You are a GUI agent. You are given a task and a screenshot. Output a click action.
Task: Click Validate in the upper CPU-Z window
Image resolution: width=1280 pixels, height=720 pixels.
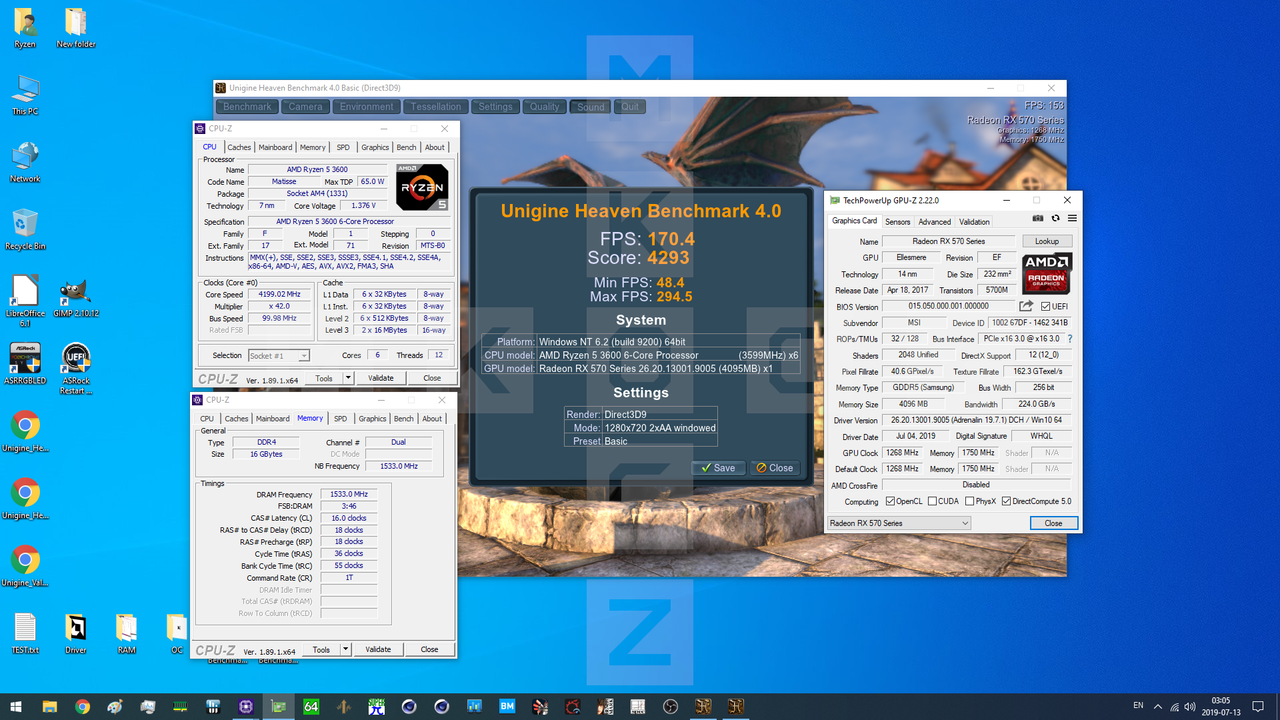[x=380, y=378]
